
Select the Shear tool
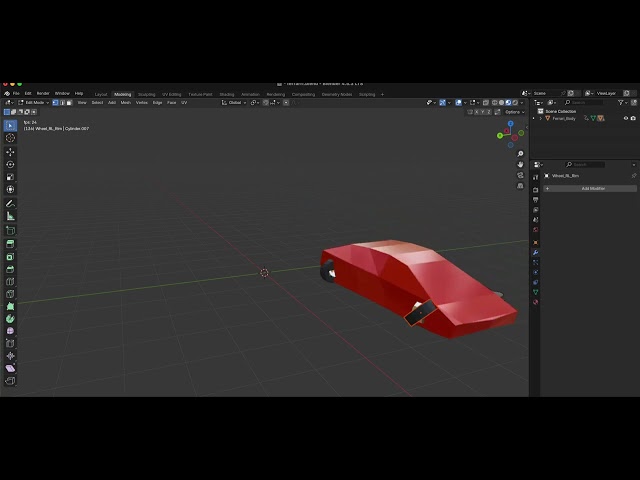pyautogui.click(x=10, y=369)
